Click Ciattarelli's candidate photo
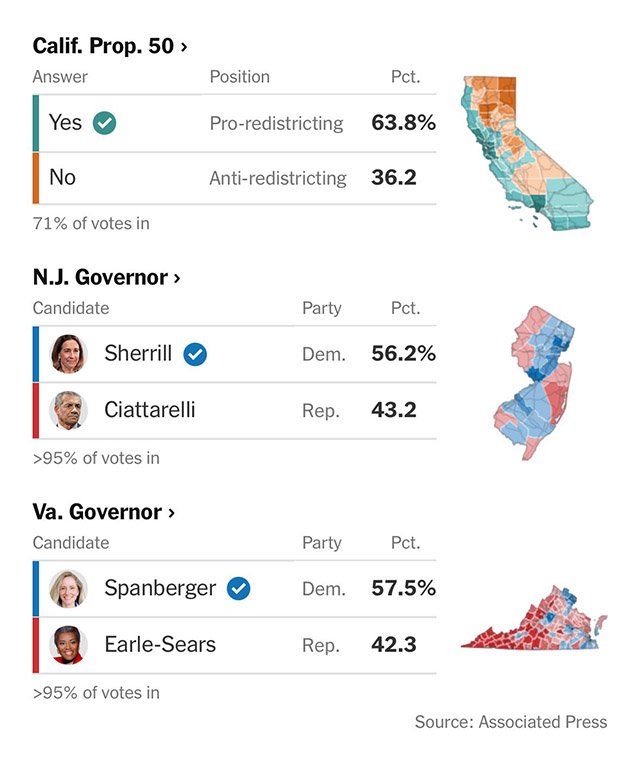Screen dimensions: 640x761 tap(68, 411)
